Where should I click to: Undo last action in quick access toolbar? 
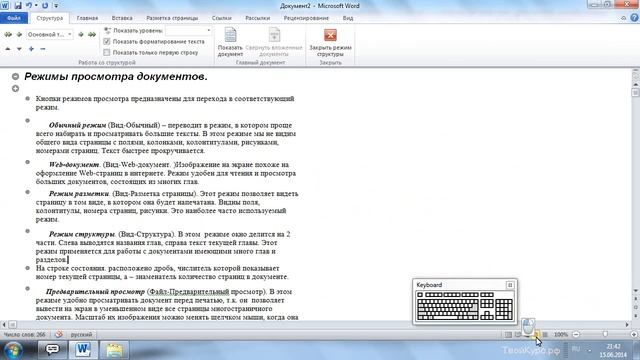[29, 6]
